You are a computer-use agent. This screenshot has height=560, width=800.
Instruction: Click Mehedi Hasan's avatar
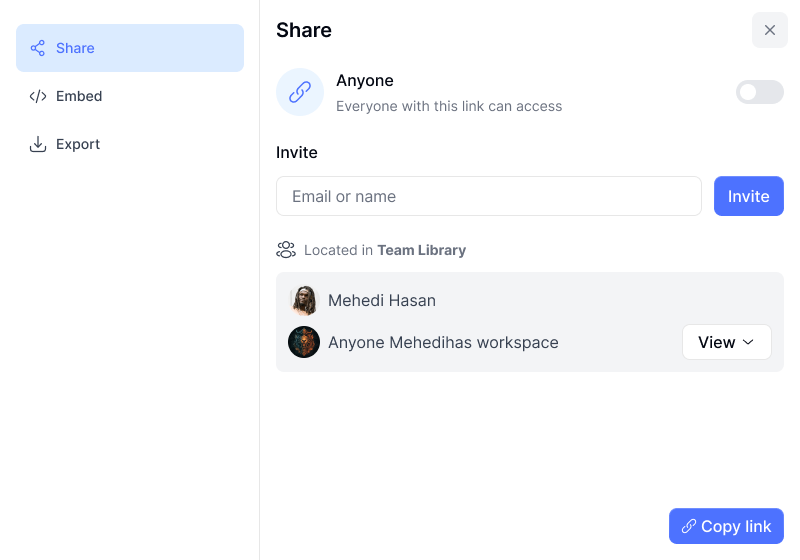[x=304, y=300]
